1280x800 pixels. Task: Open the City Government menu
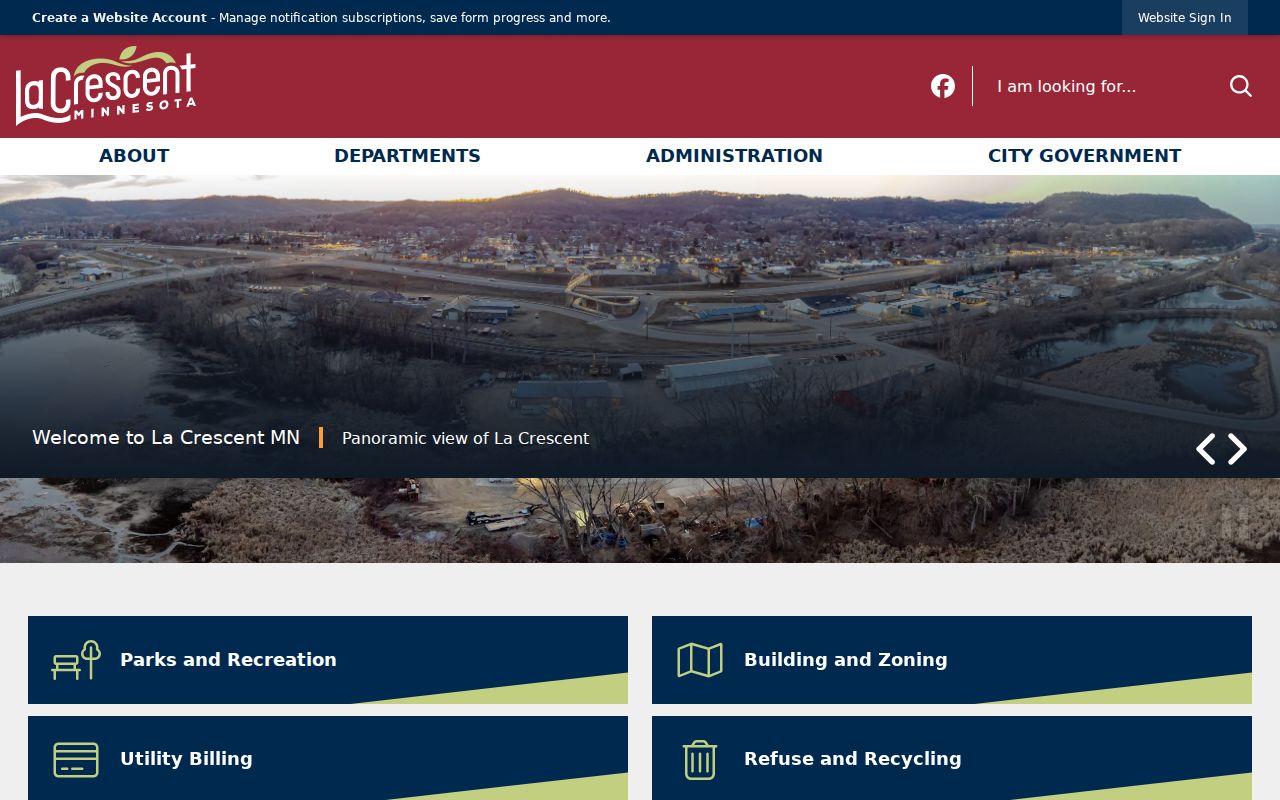(x=1084, y=156)
